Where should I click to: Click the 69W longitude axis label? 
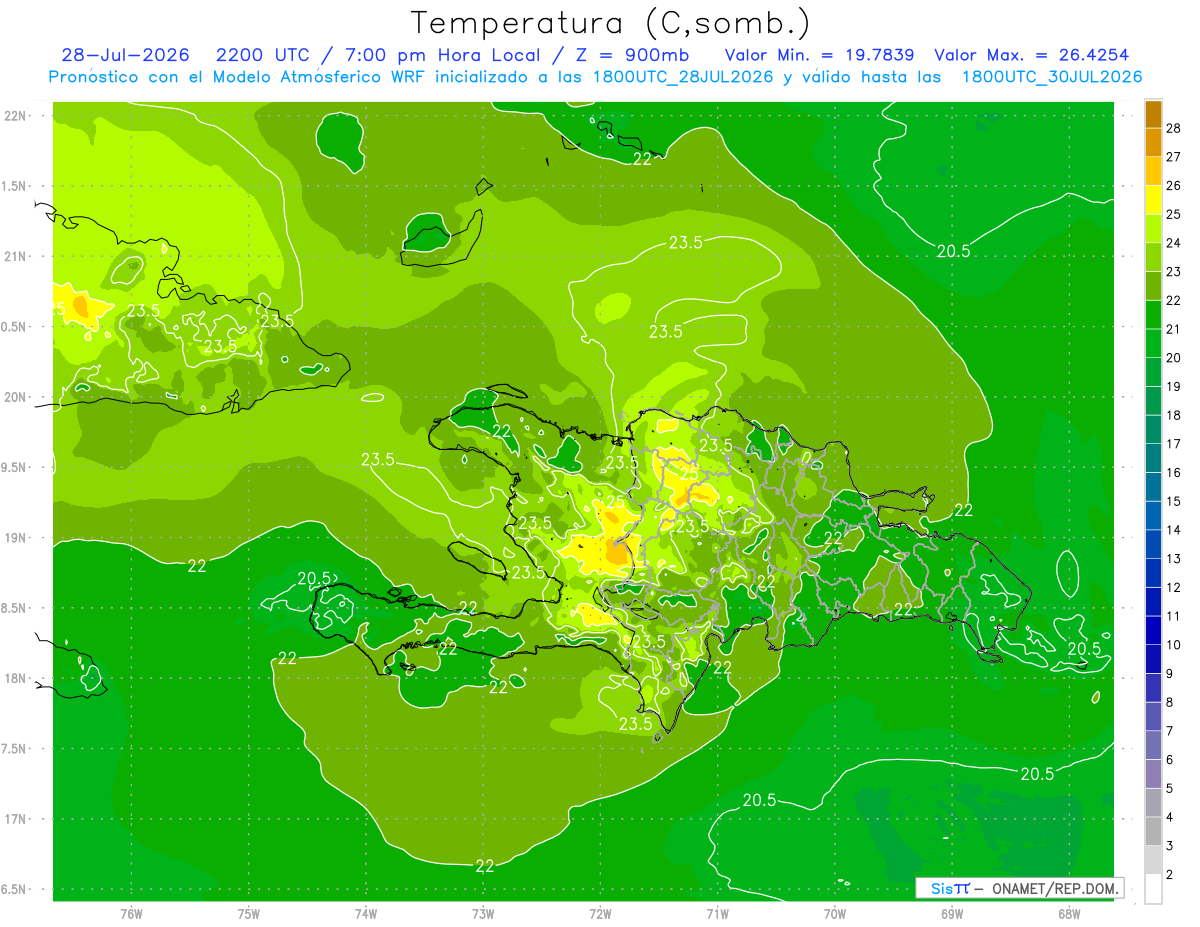[x=952, y=913]
